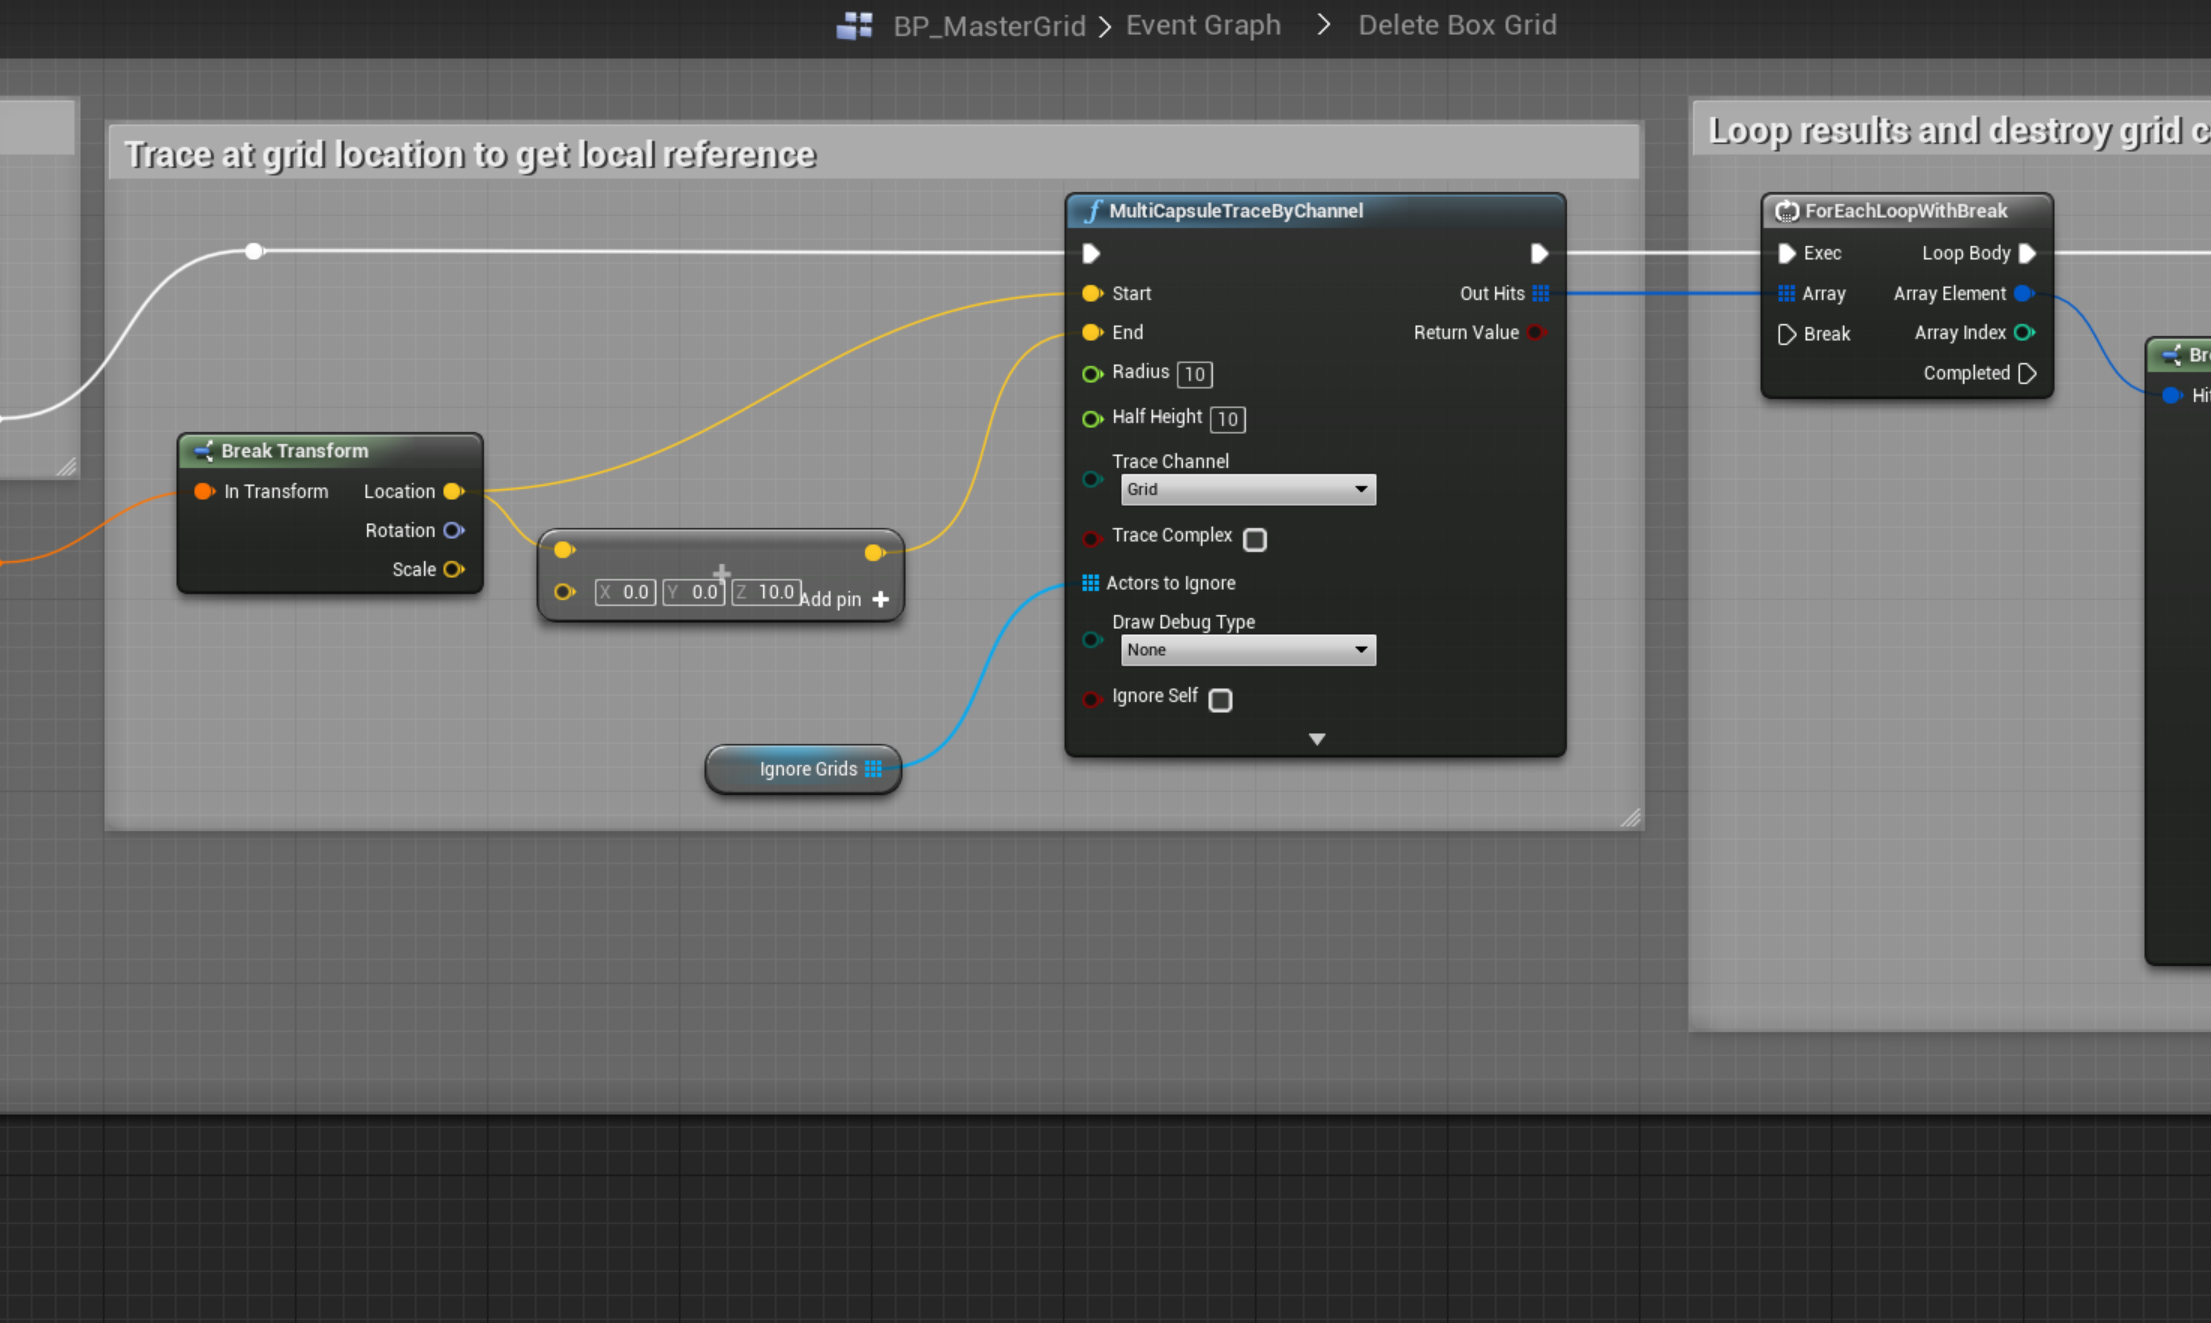Viewport: 2211px width, 1323px height.
Task: Enable the Trace Complex checkbox
Action: coord(1254,540)
